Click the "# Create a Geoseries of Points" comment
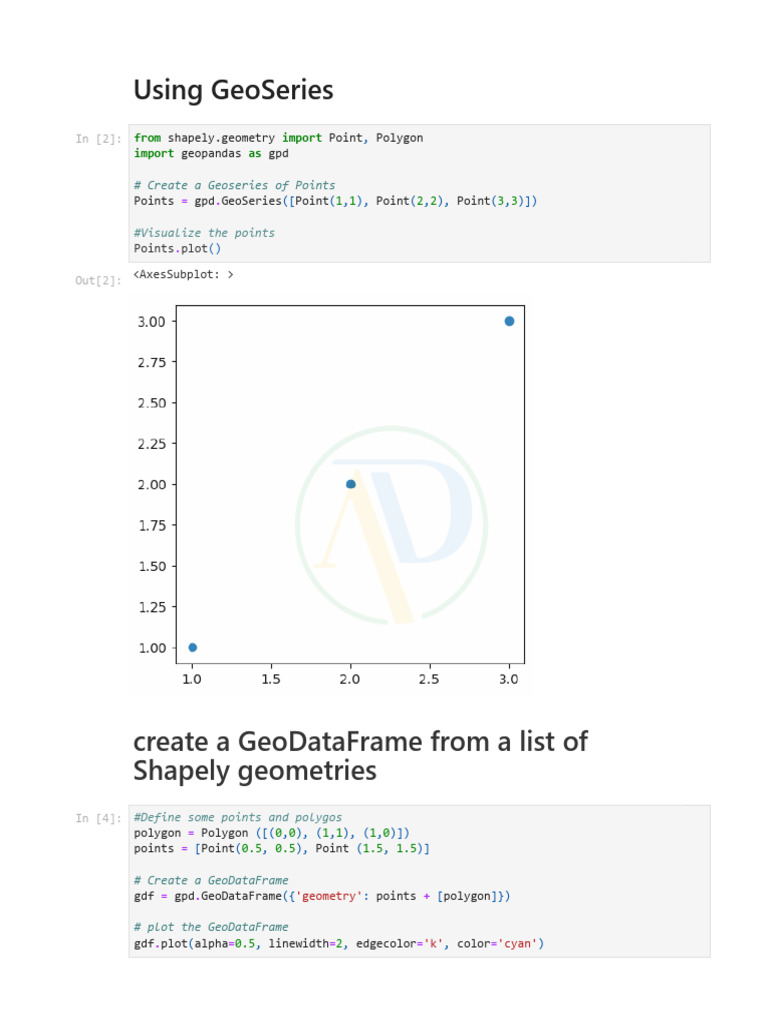This screenshot has width=768, height=1024. click(x=235, y=185)
